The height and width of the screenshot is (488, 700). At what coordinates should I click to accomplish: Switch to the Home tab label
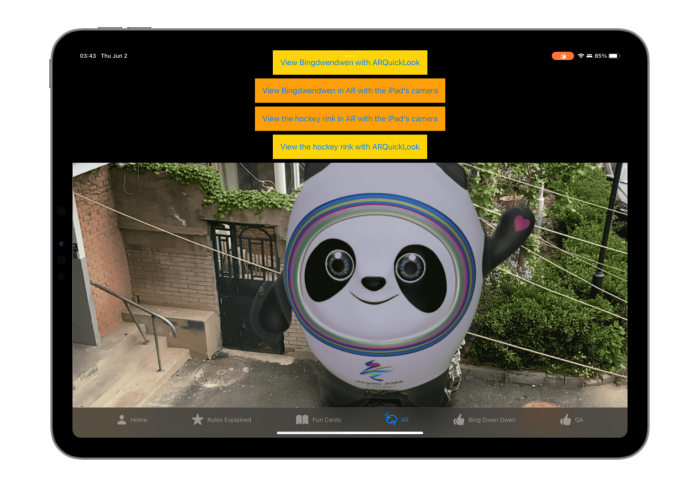pyautogui.click(x=139, y=420)
